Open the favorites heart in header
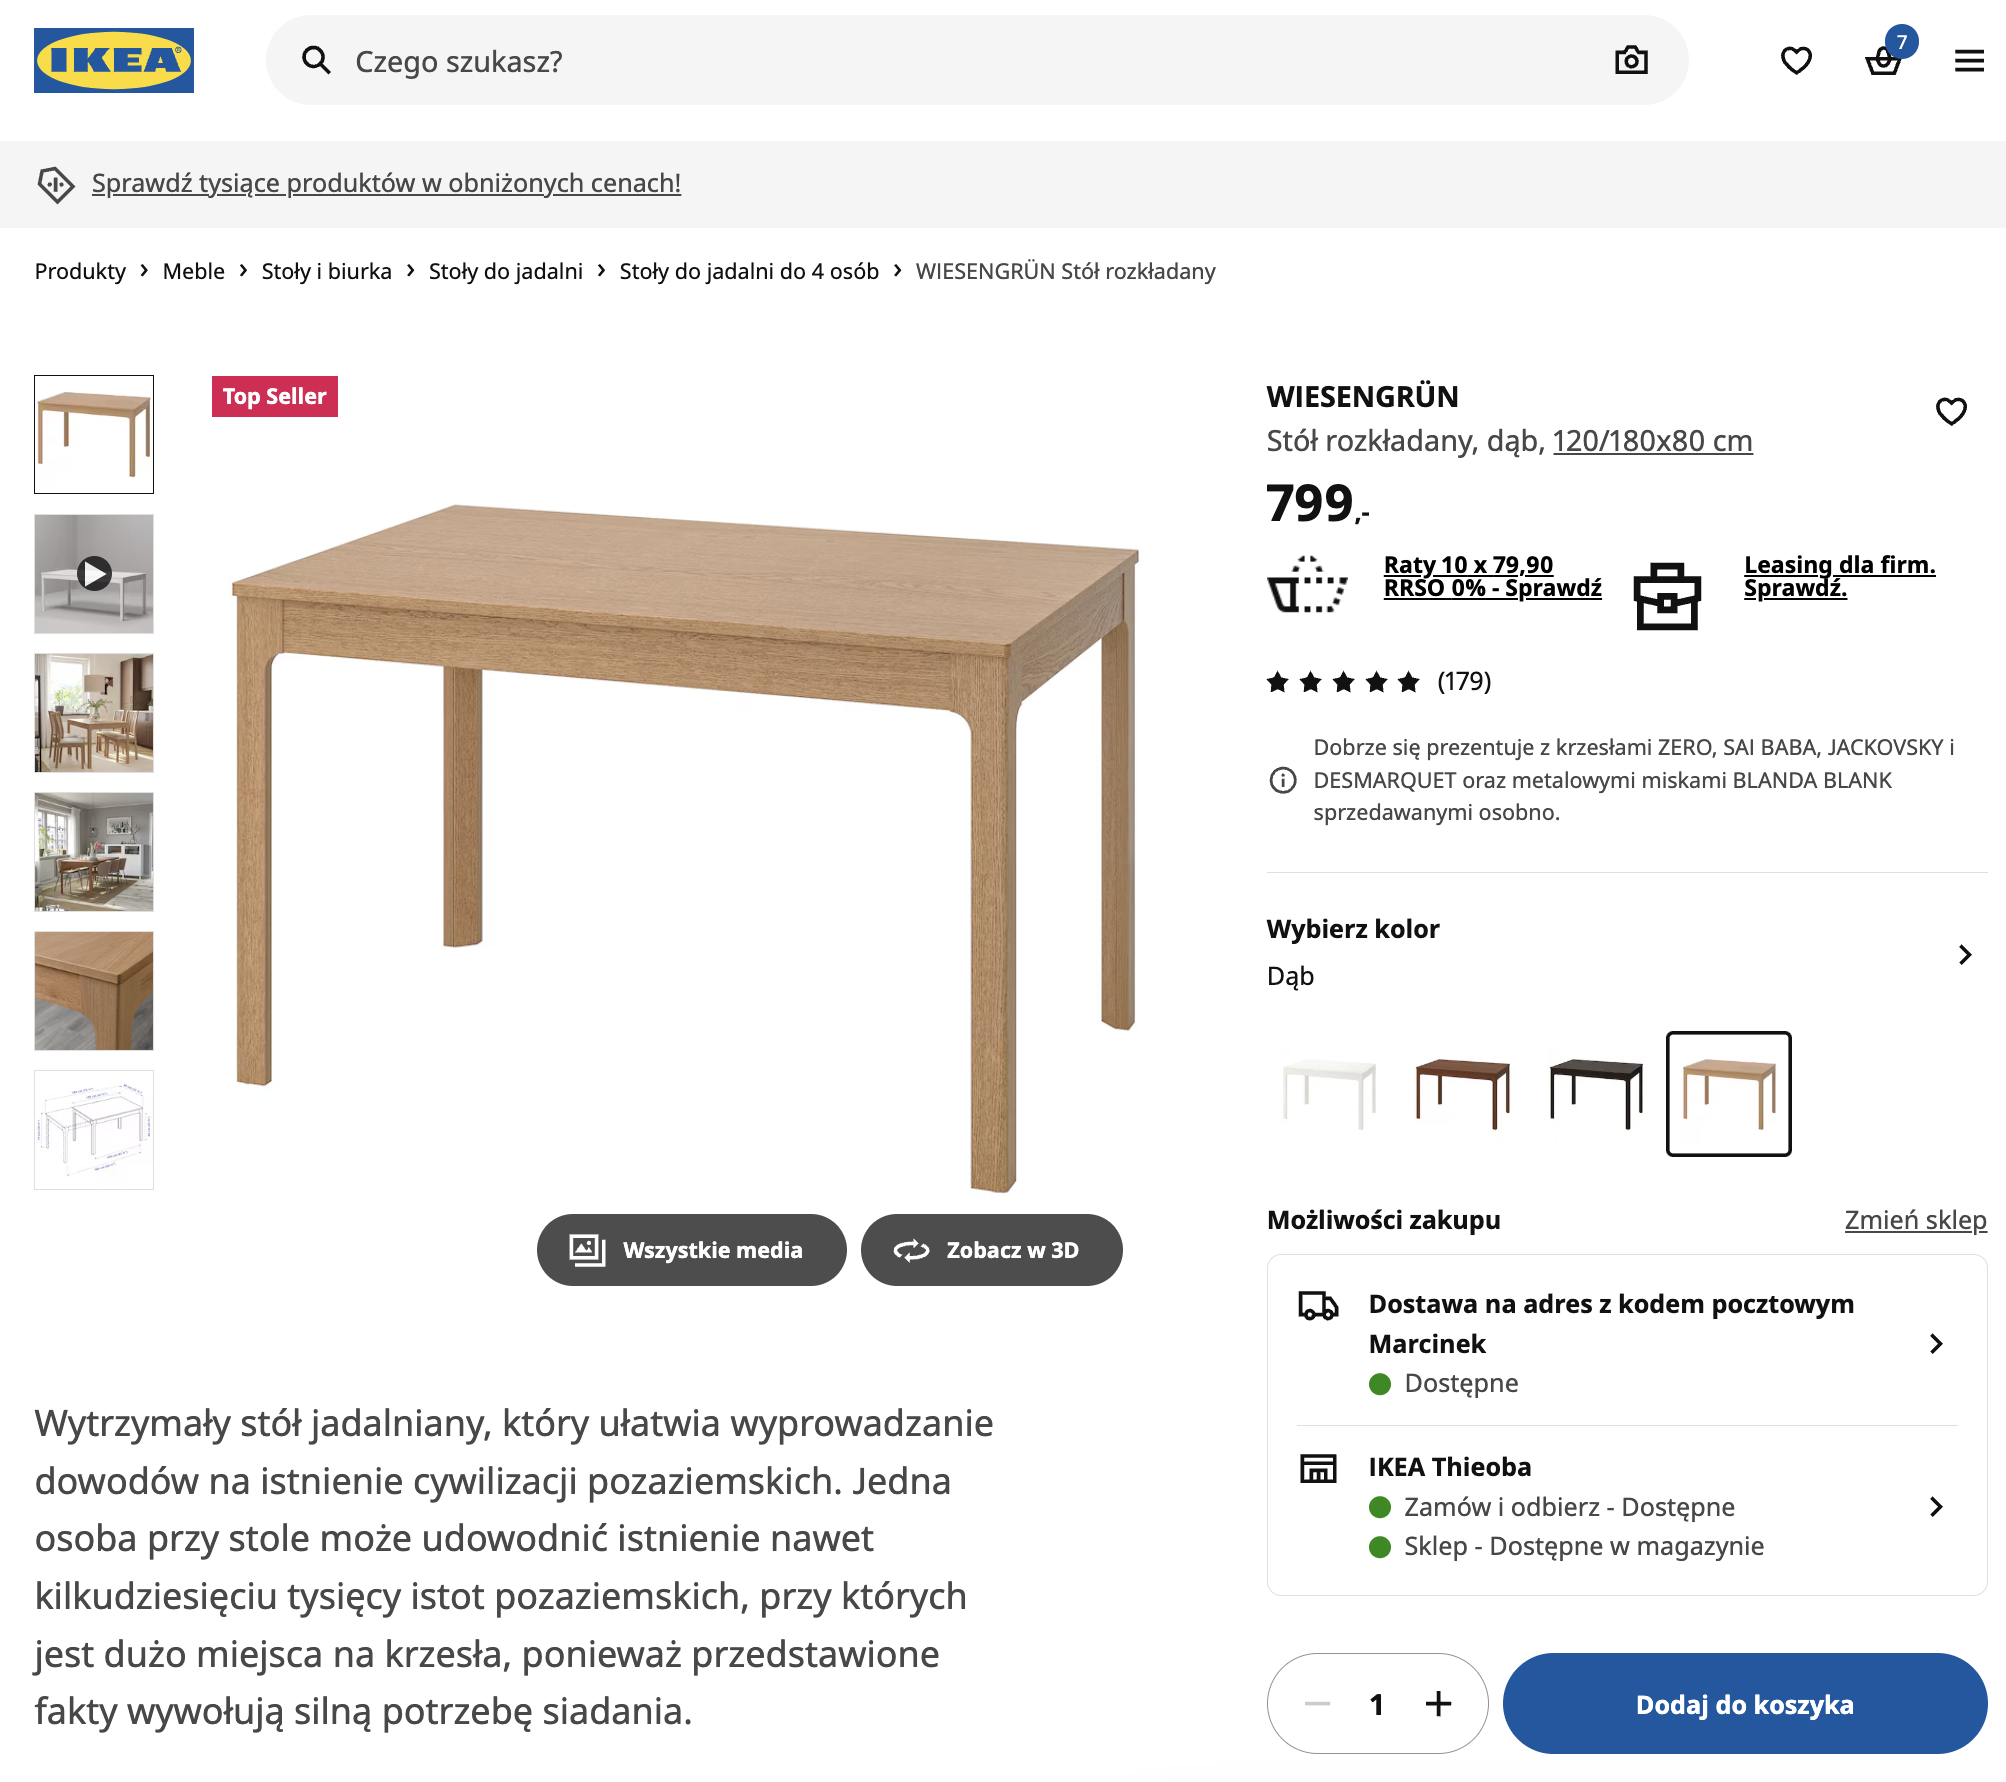The image size is (2006, 1782). 1796,61
